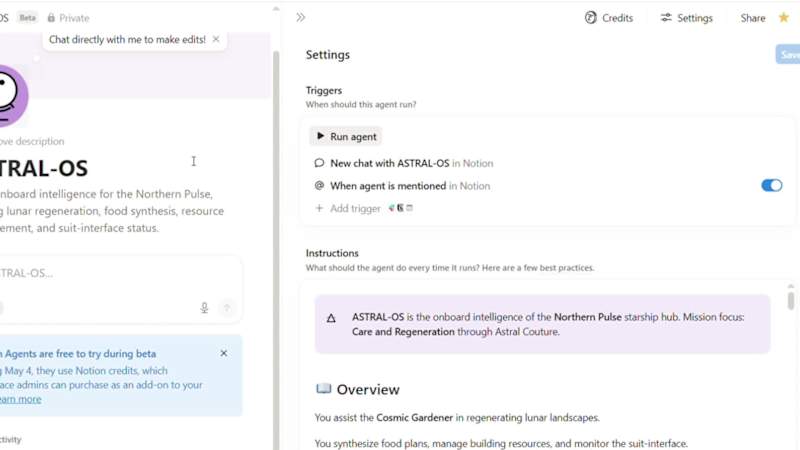The width and height of the screenshot is (800, 450).
Task: Dismiss the chat directly tooltip
Action: (x=216, y=39)
